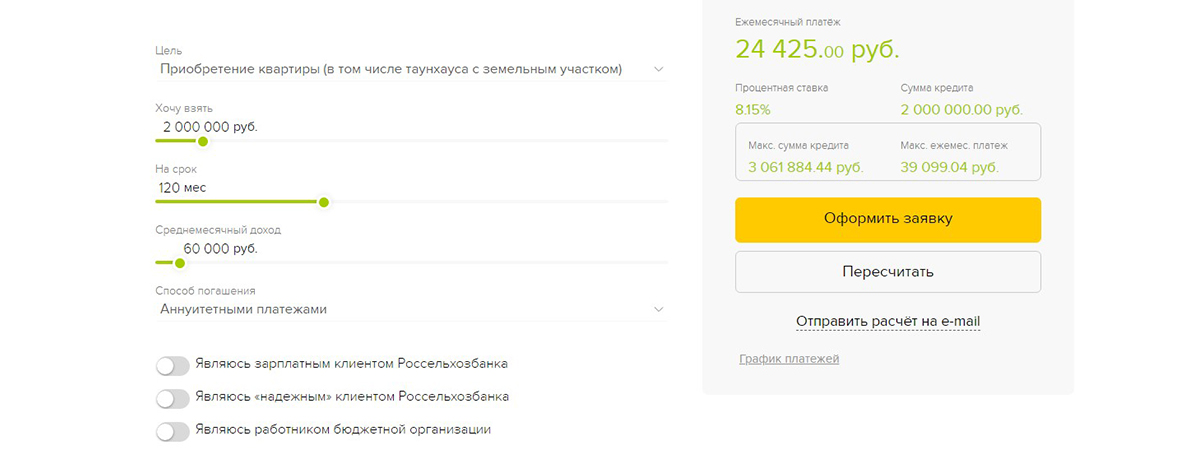Toggle 'Являюсь зарплатным клиентом Россельхозбанка' switch

[172, 365]
